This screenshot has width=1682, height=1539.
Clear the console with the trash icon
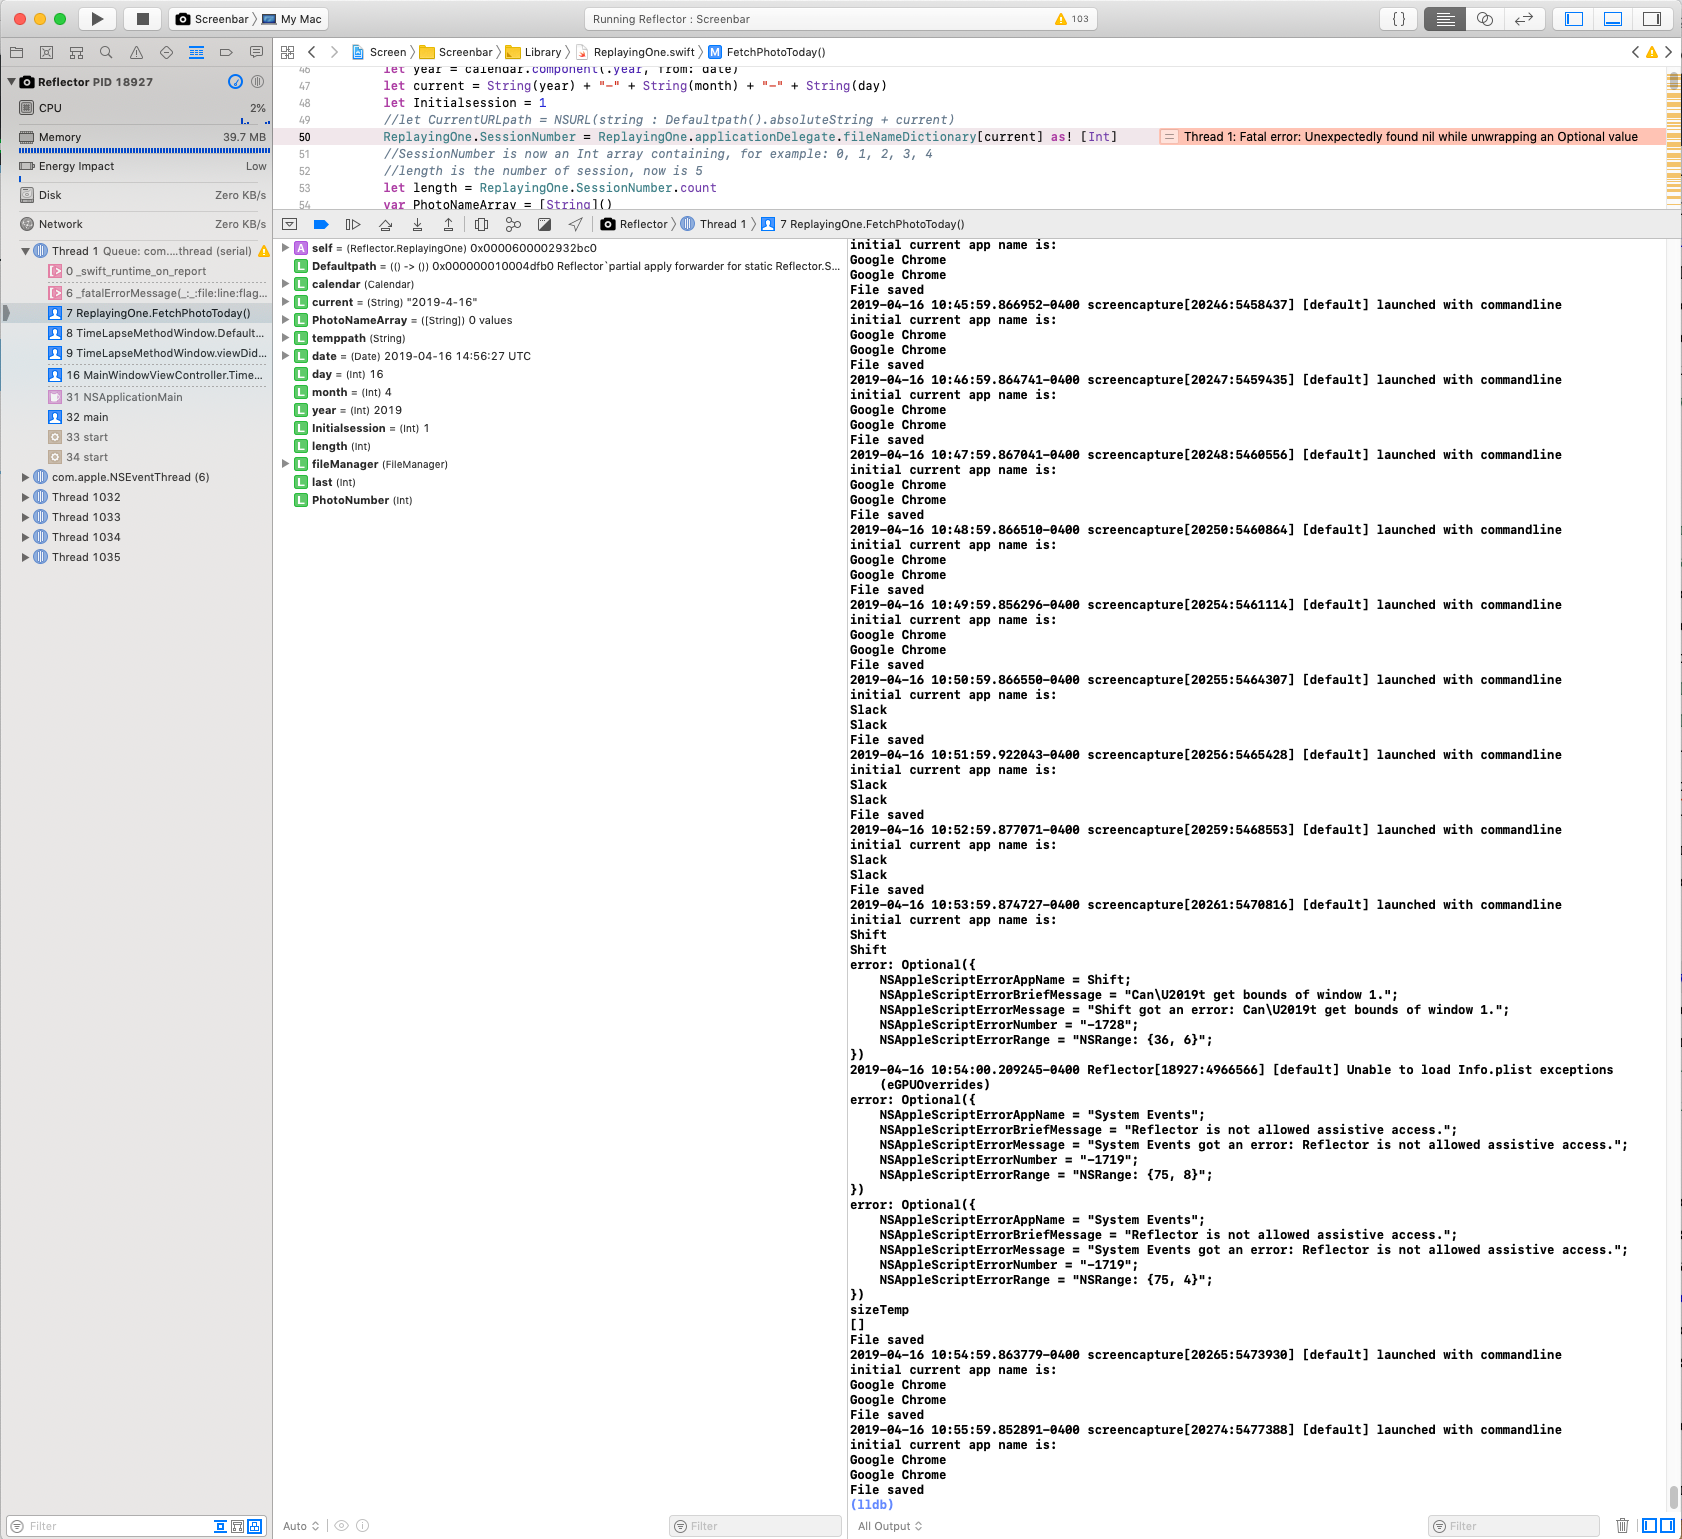point(1622,1525)
